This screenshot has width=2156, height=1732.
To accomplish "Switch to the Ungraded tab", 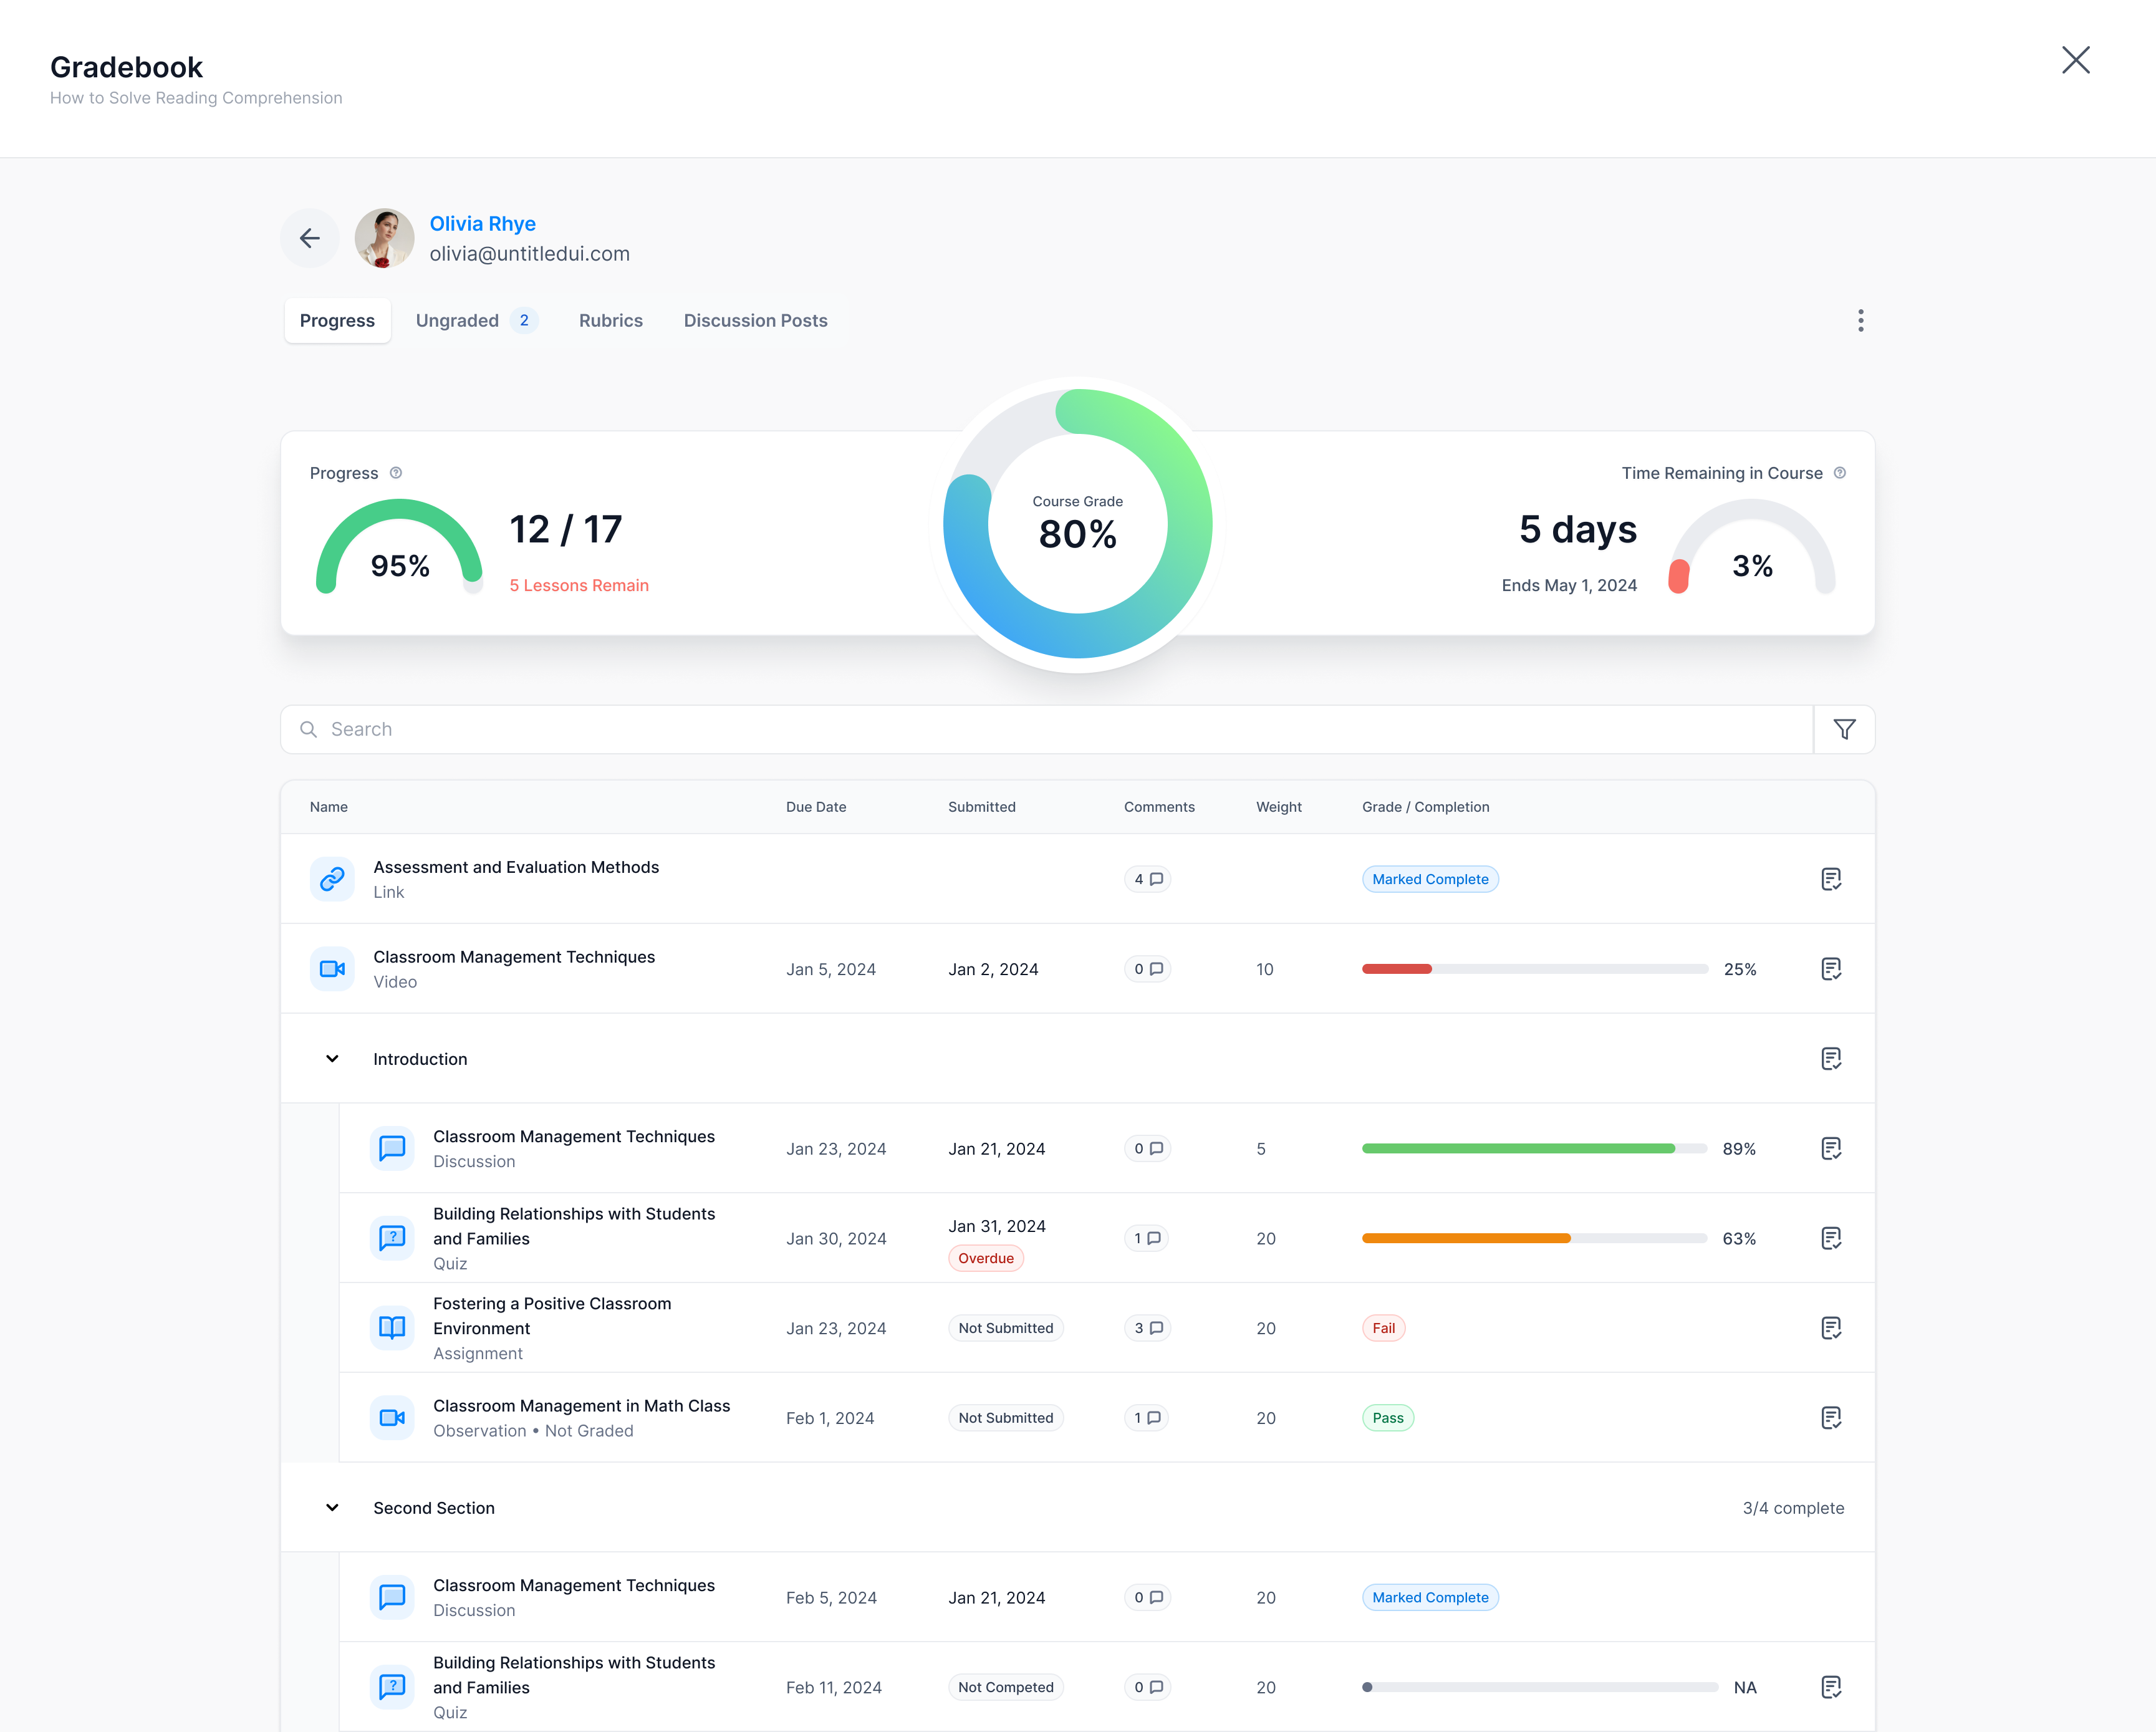I will [x=477, y=320].
